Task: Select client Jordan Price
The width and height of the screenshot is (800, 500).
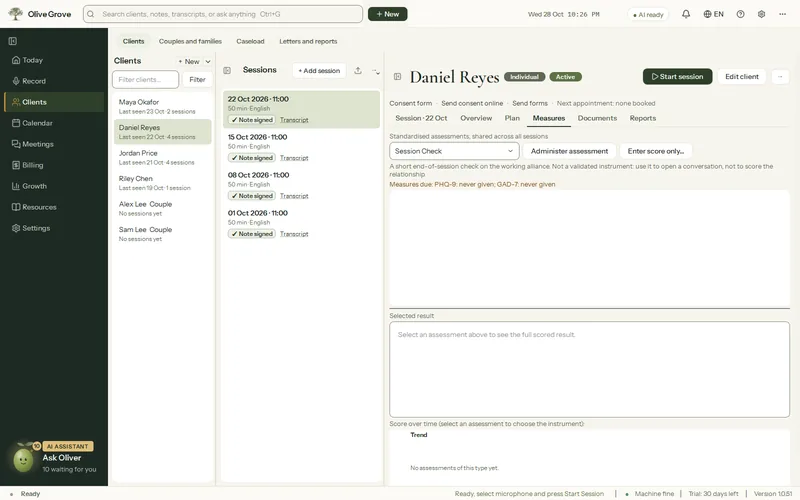Action: 162,157
